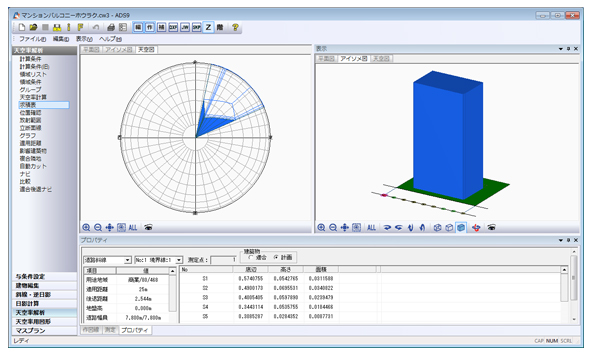Click the red rotate icon in 3D toolbar
Image resolution: width=600 pixels, height=360 pixels.
(x=476, y=228)
